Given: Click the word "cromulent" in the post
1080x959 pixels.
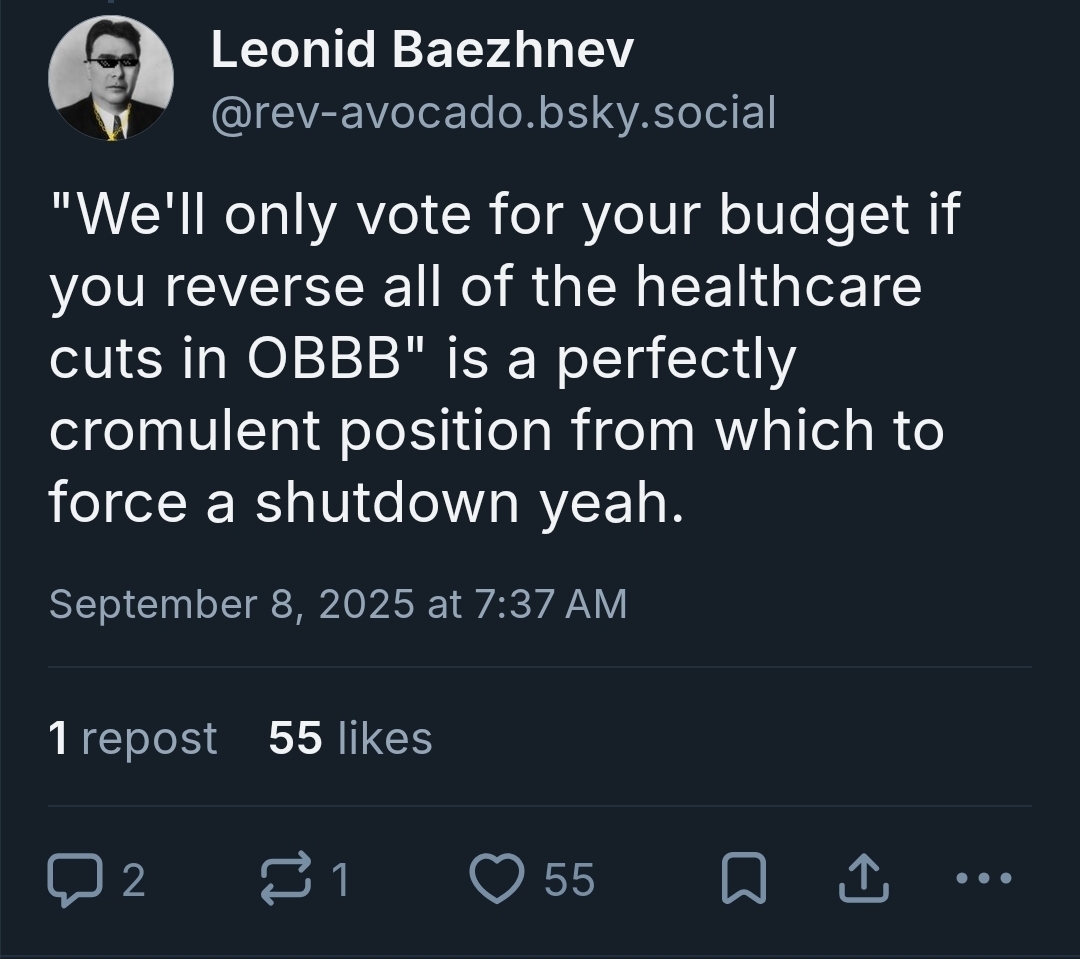Looking at the screenshot, I should (x=185, y=431).
